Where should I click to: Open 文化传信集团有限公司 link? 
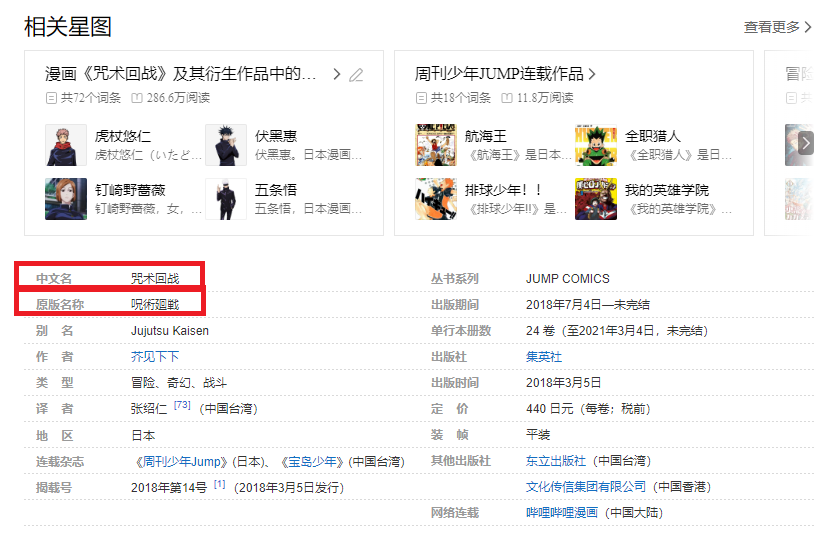coord(586,487)
